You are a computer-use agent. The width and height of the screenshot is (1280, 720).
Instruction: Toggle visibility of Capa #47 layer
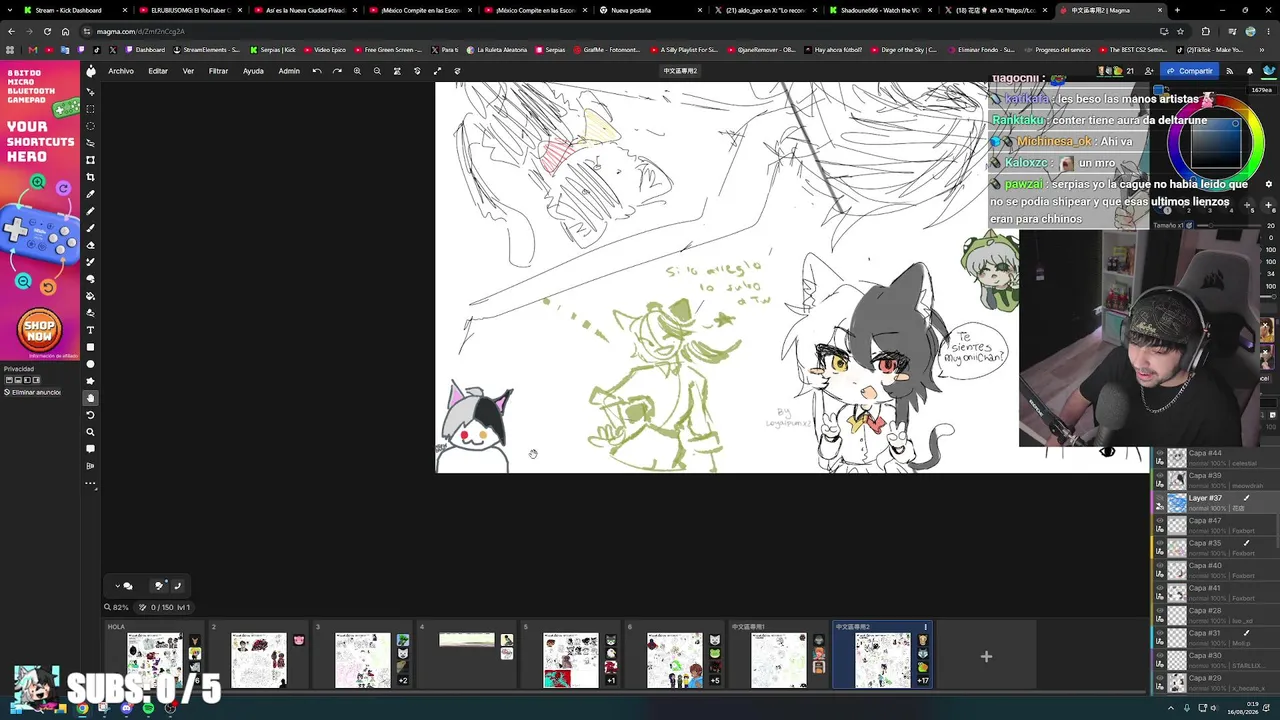(1160, 521)
